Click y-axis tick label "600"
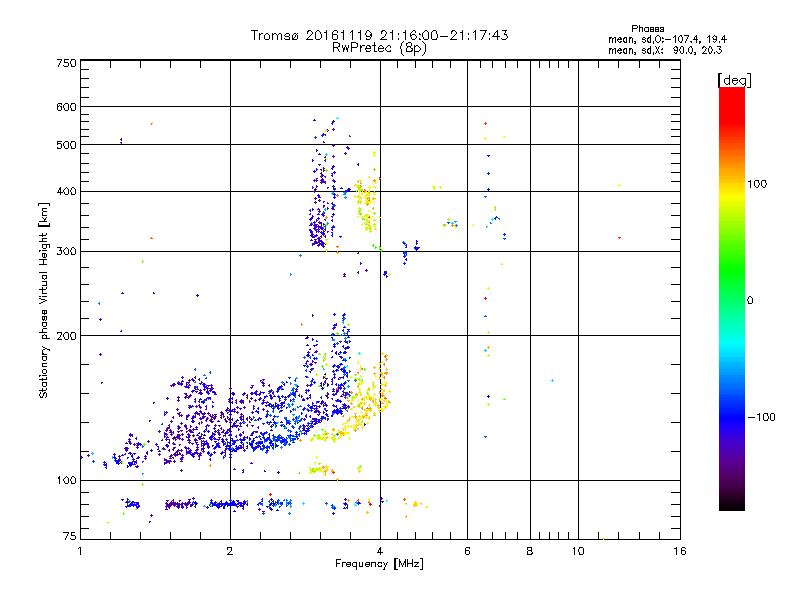This screenshot has width=800, height=600. click(66, 107)
